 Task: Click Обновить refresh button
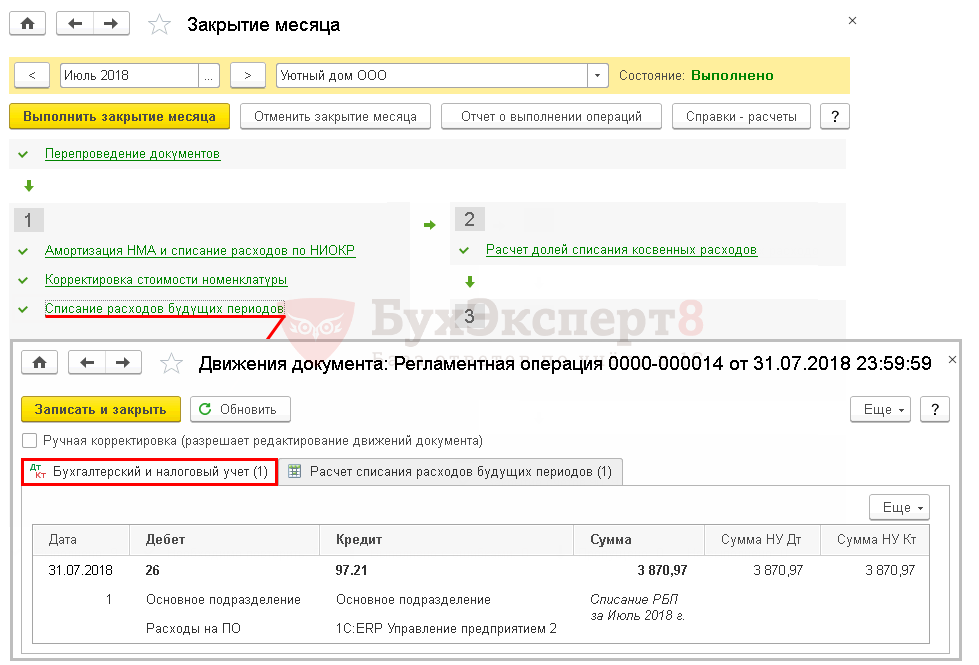tap(240, 410)
